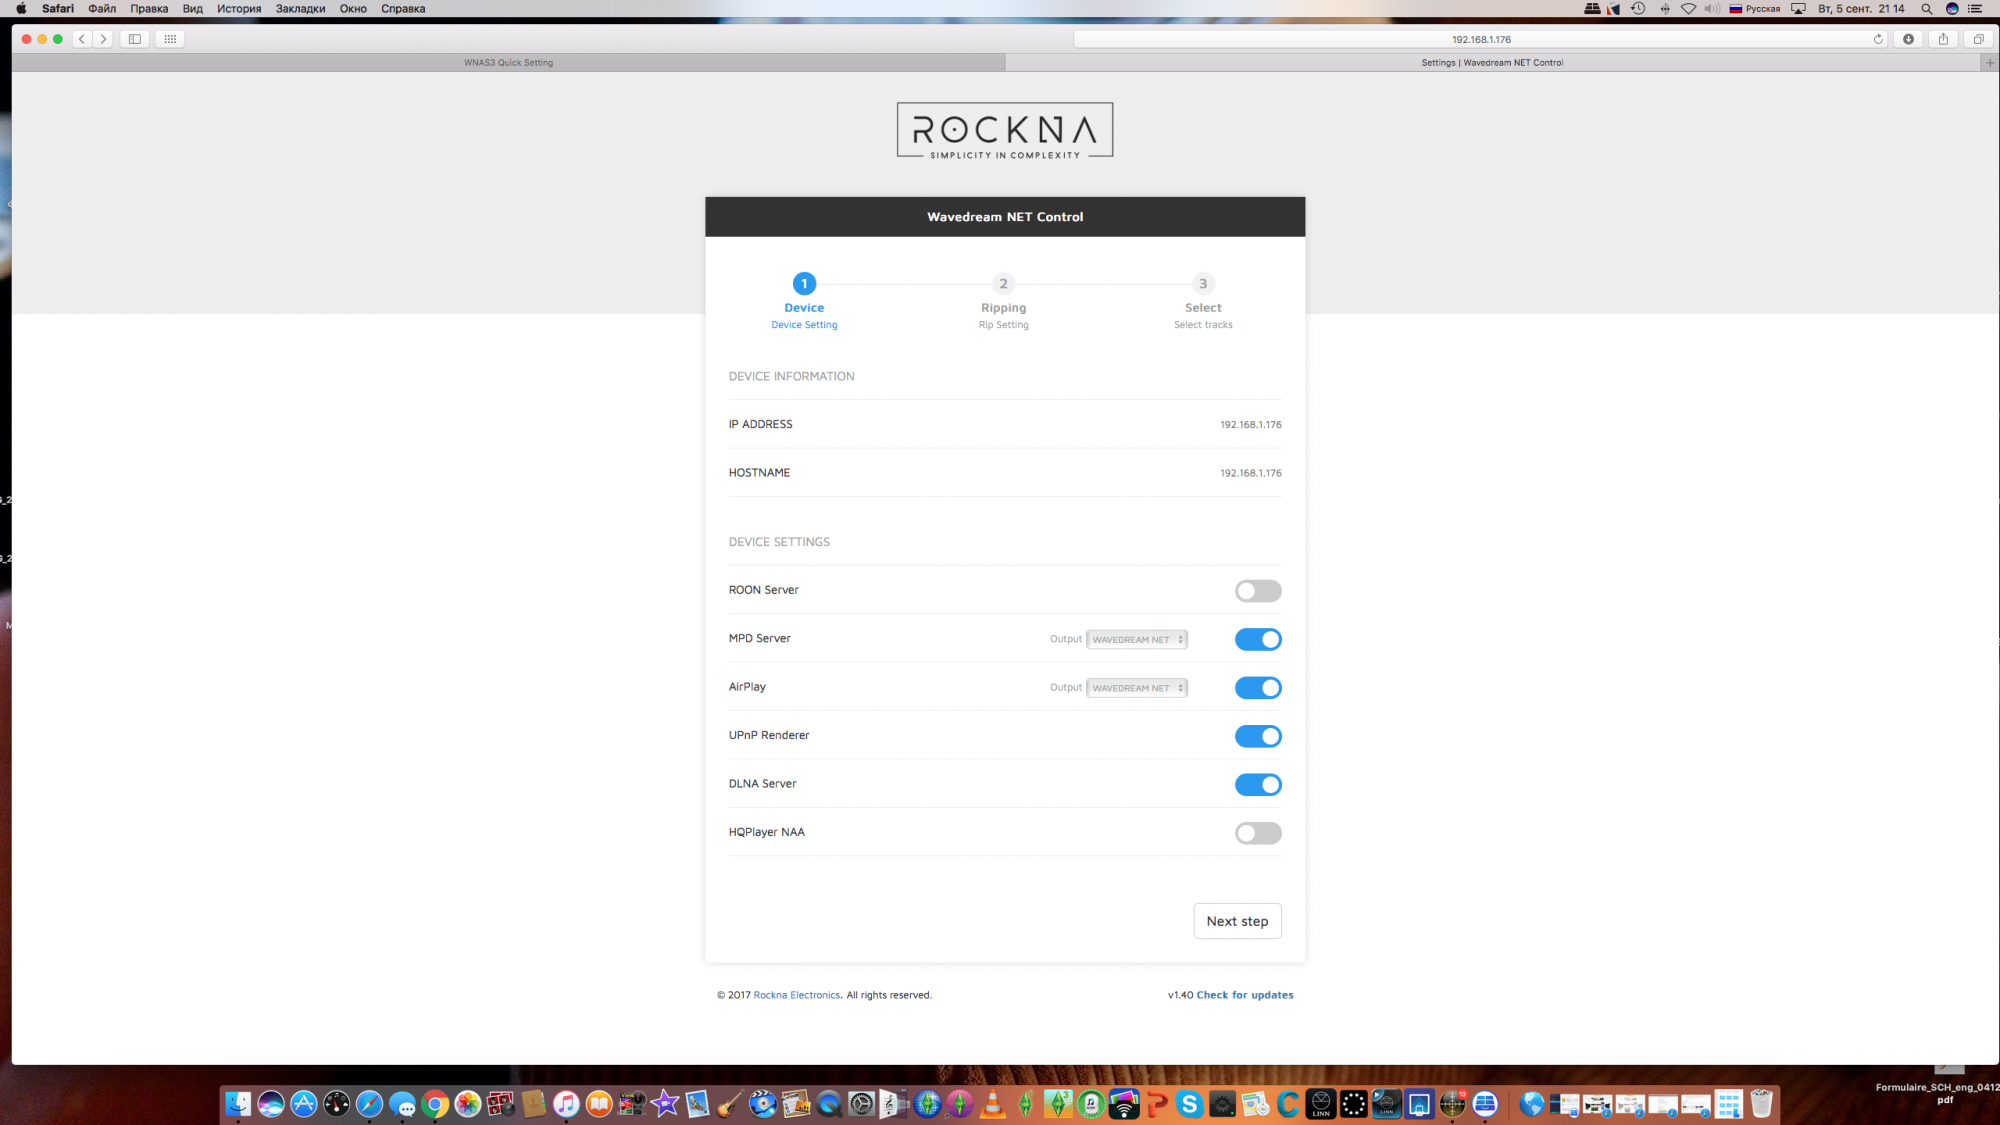This screenshot has height=1125, width=2000.
Task: Open the AirPlay display menu
Action: (x=1798, y=9)
